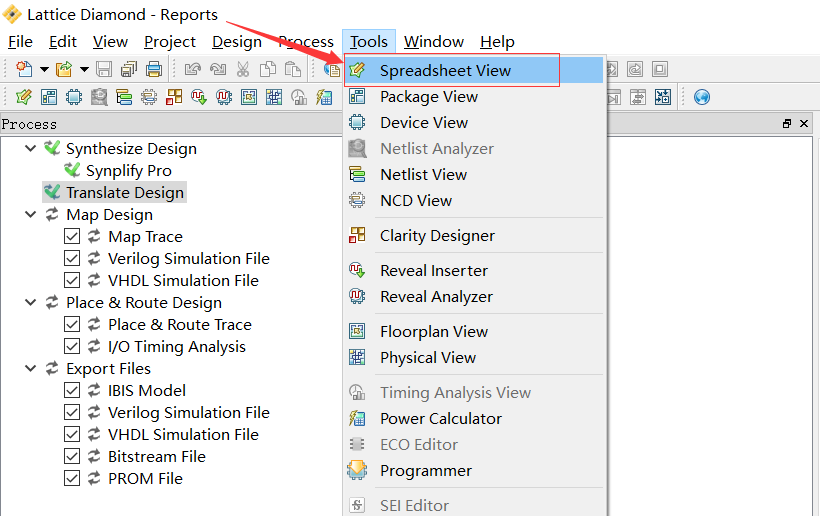Choose Programmer in the Tools menu
The image size is (820, 516).
pos(474,471)
